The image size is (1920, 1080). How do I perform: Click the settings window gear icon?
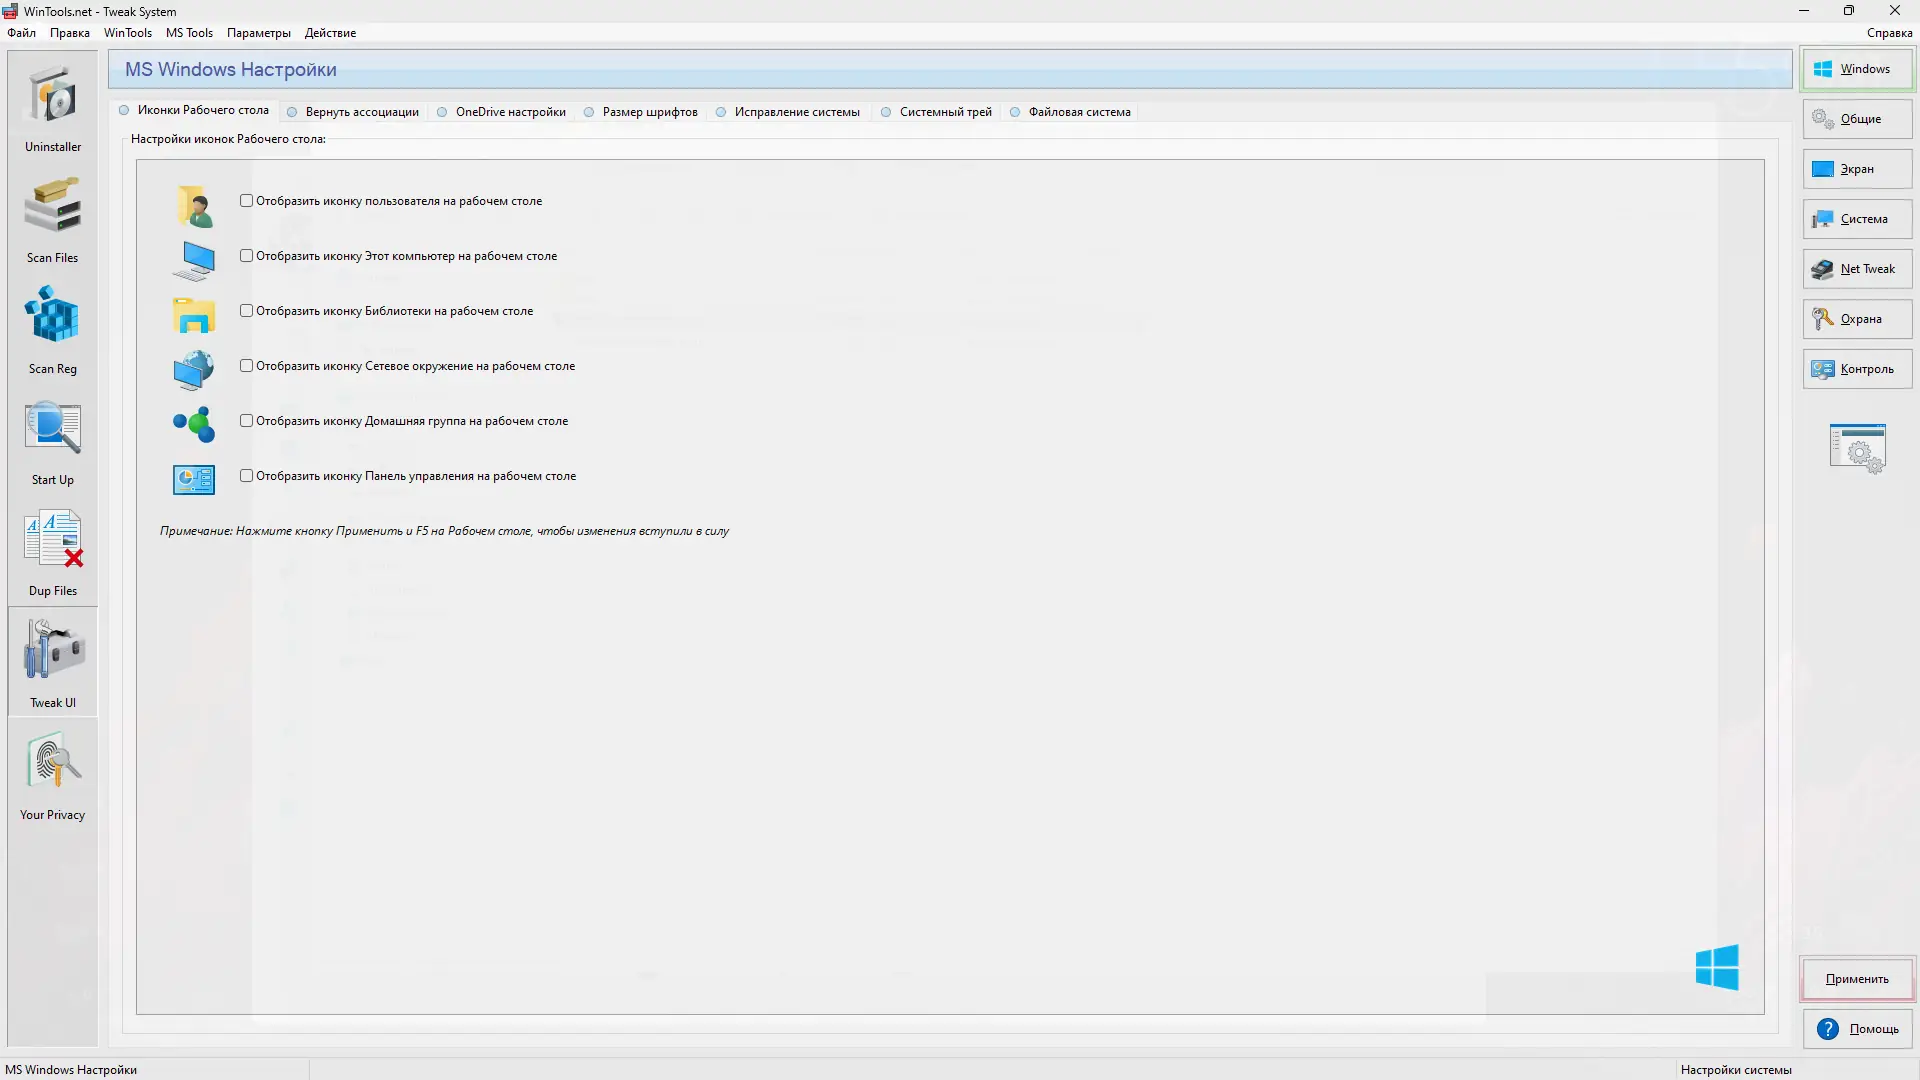[x=1857, y=449]
